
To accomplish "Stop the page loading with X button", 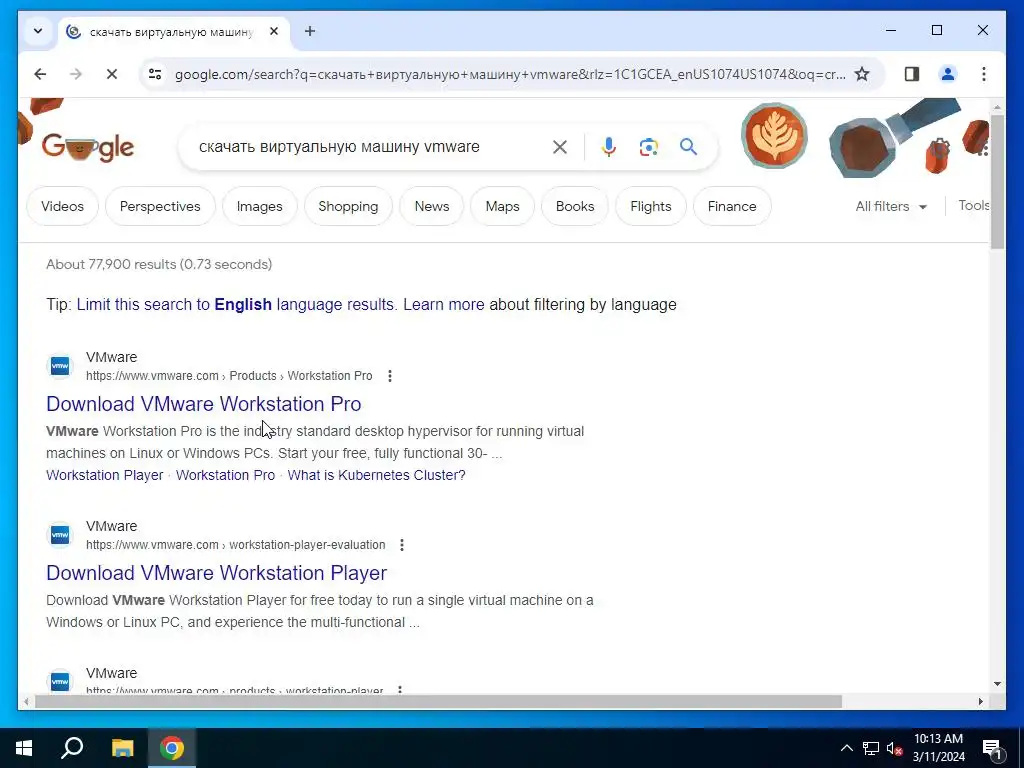I will pyautogui.click(x=112, y=74).
